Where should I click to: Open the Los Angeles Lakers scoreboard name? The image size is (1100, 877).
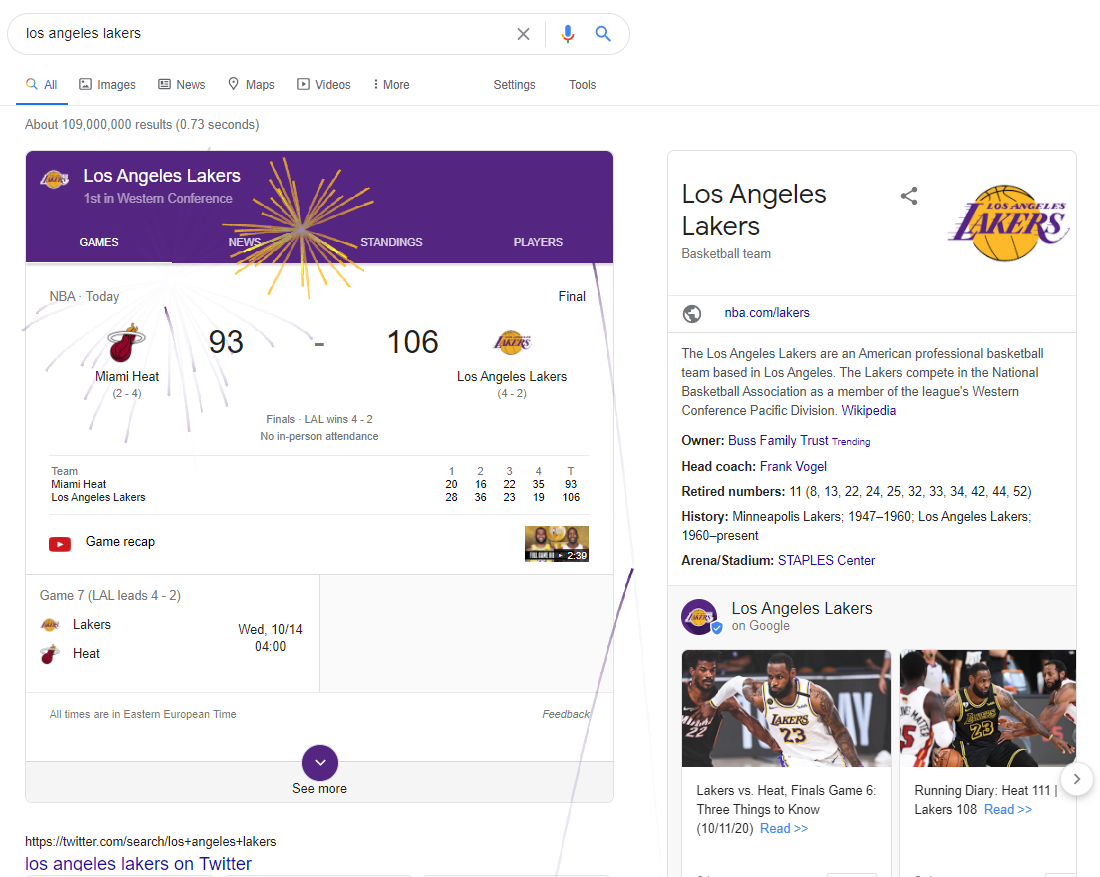[512, 377]
